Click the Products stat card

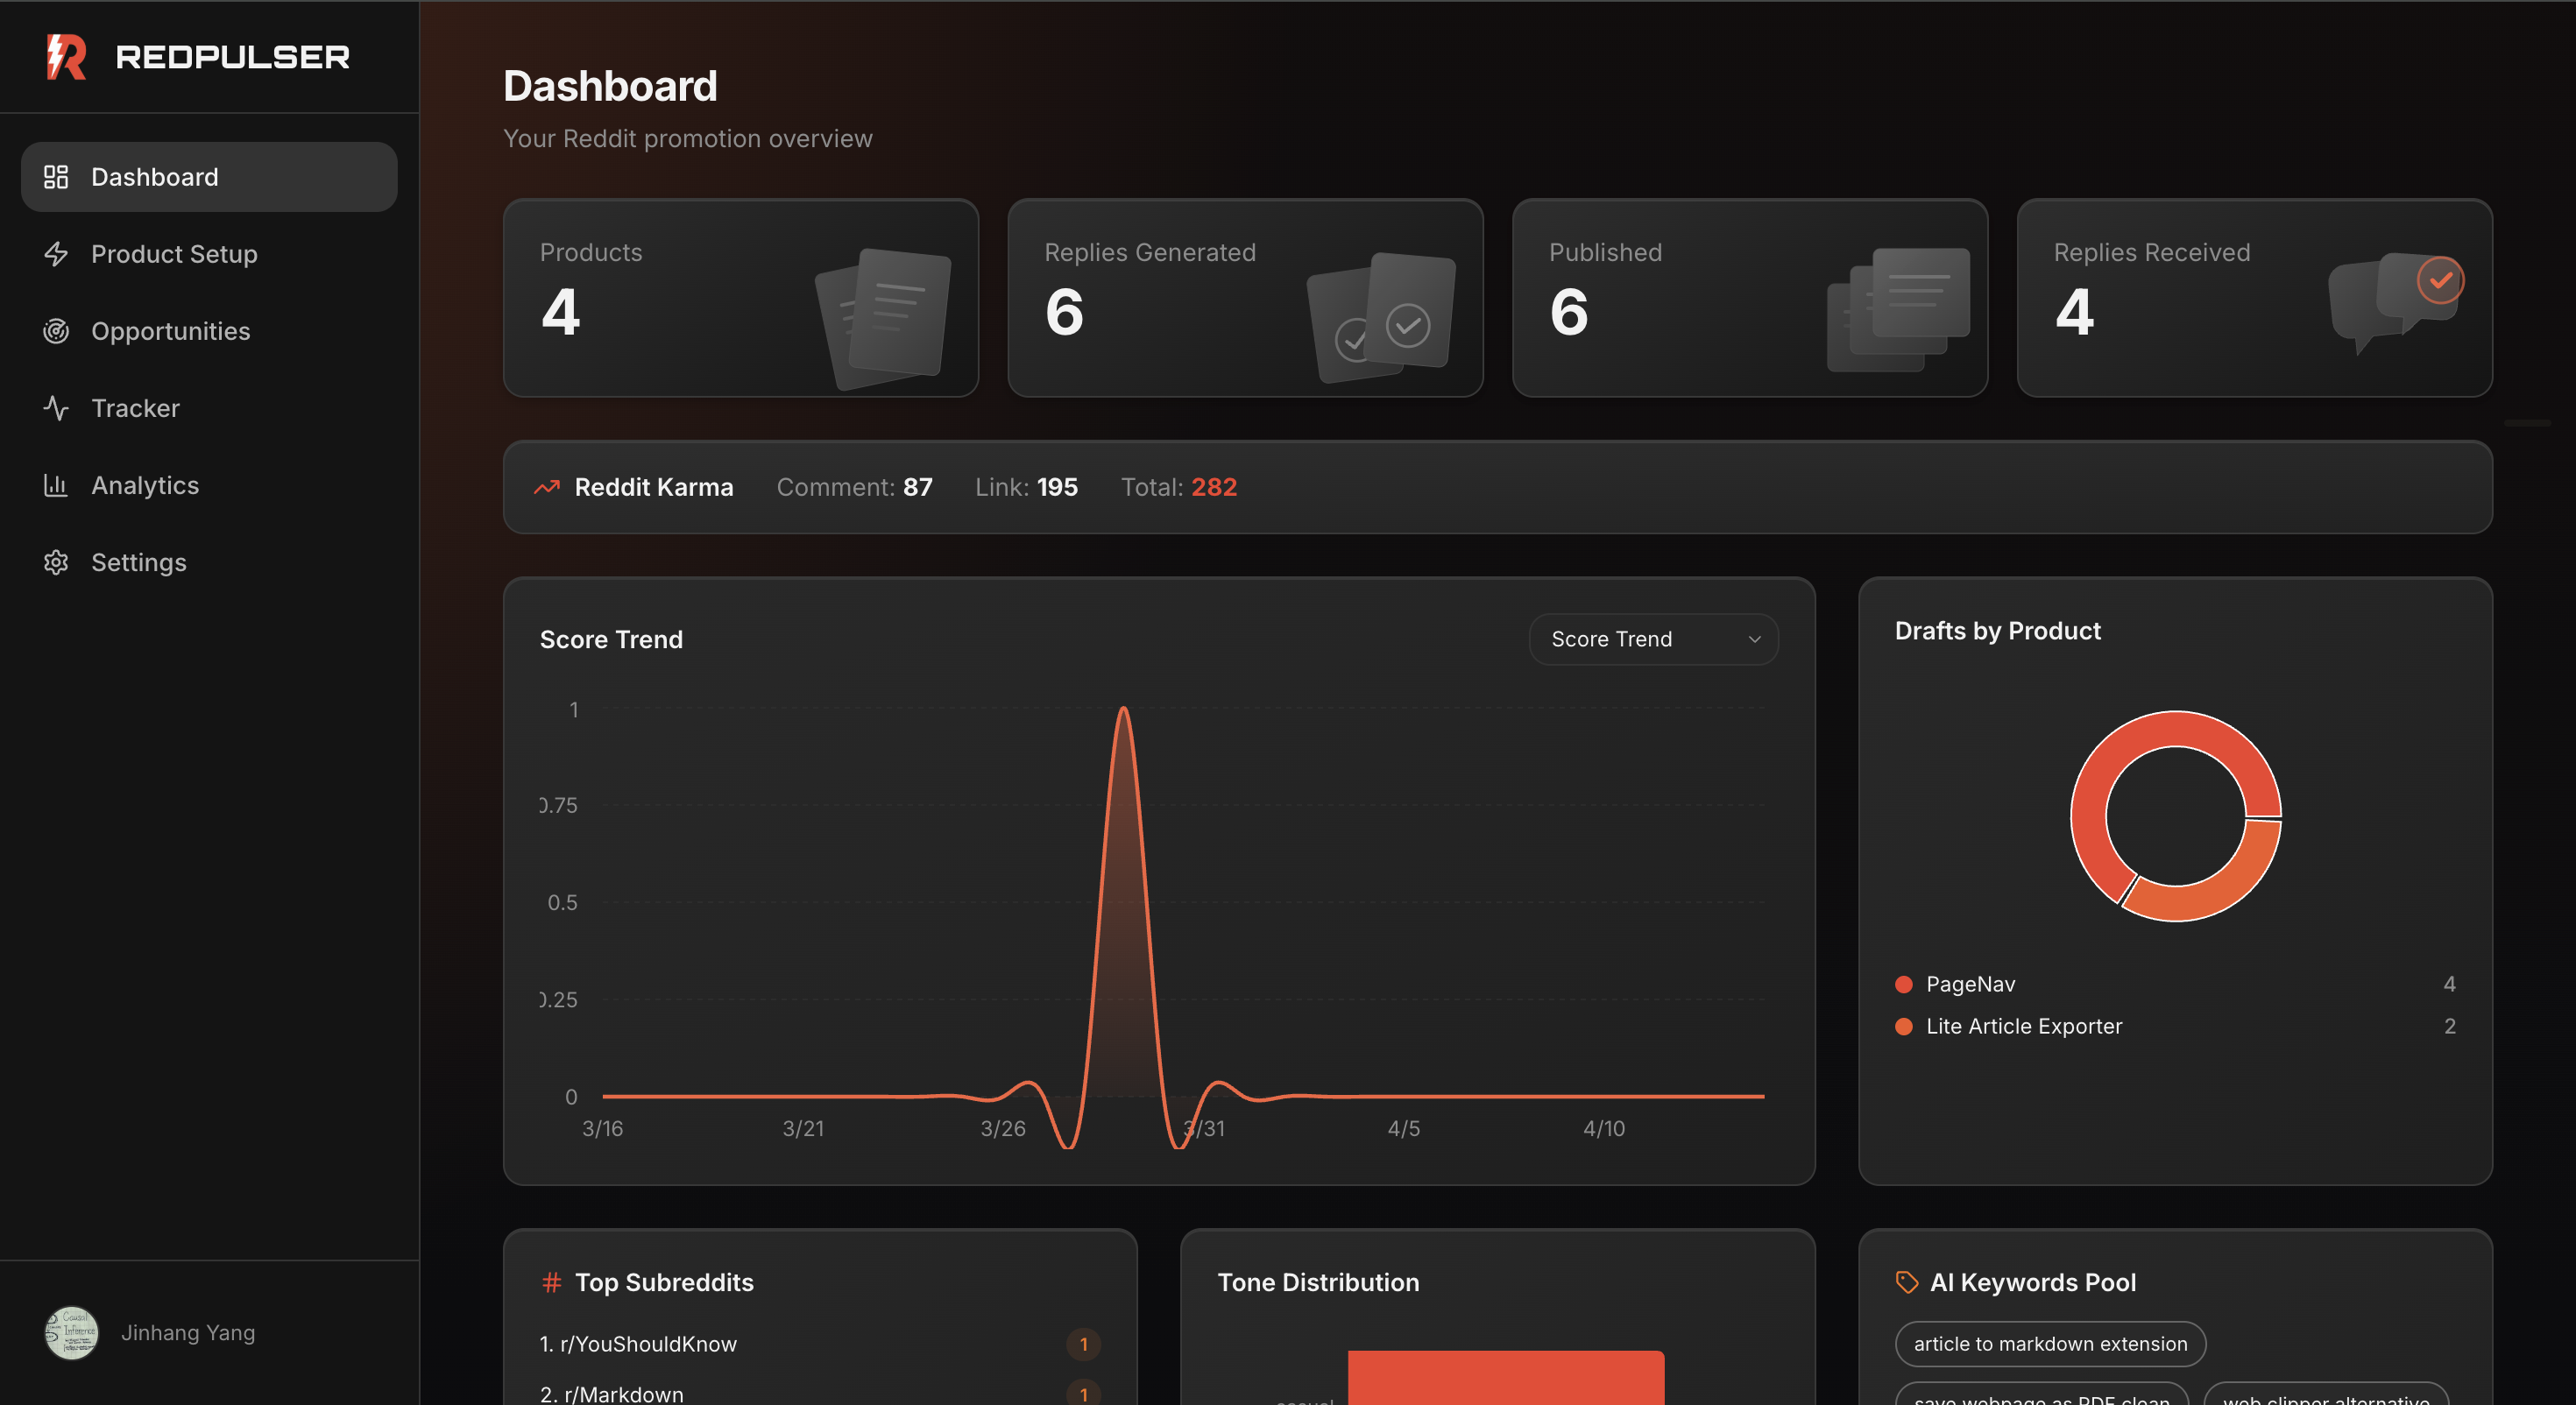[x=740, y=298]
